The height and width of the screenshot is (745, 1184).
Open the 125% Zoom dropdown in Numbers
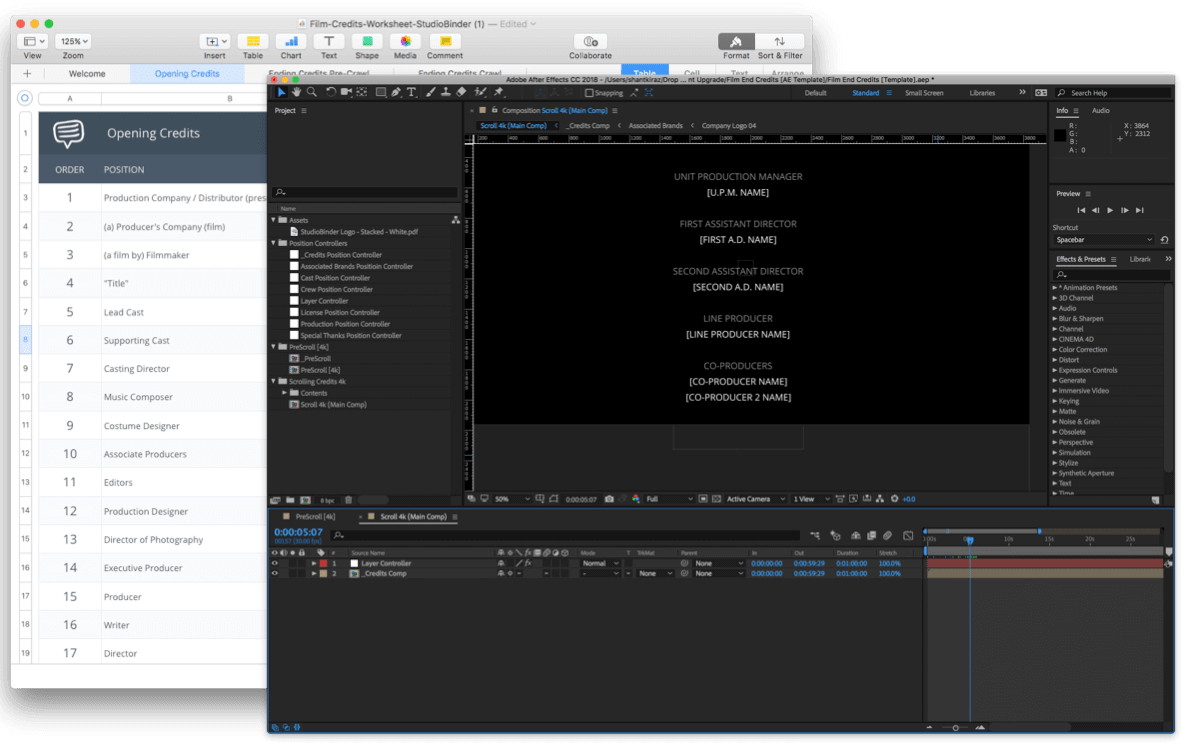pos(74,42)
